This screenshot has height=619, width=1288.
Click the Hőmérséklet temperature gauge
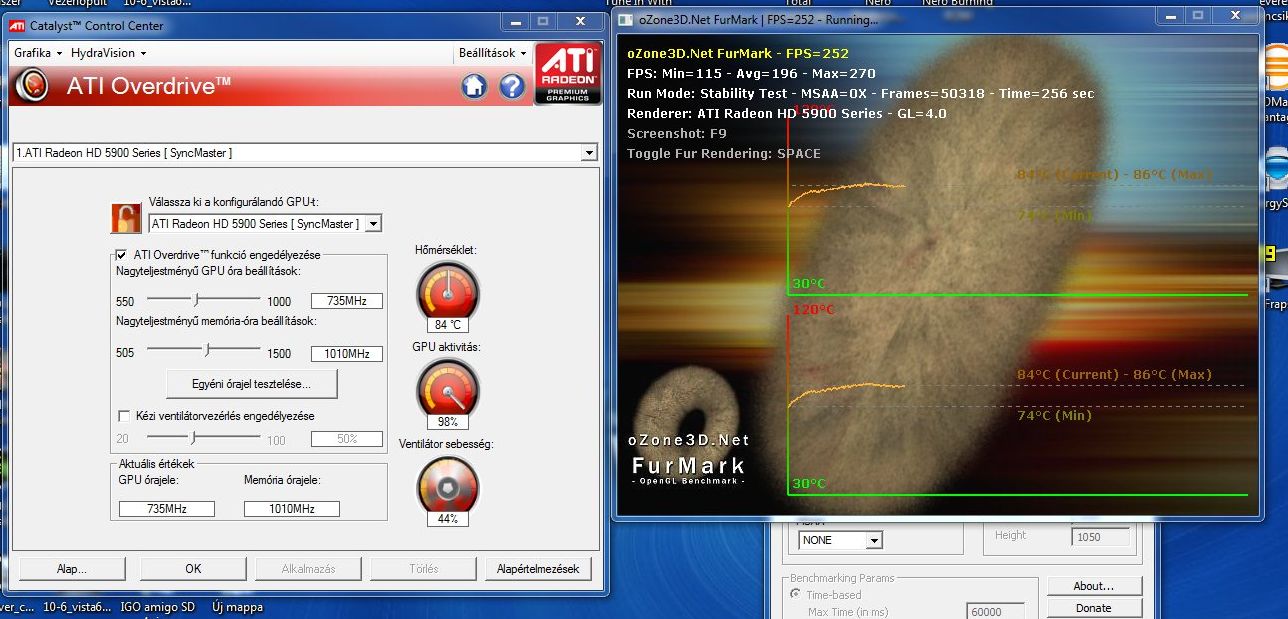(x=447, y=291)
